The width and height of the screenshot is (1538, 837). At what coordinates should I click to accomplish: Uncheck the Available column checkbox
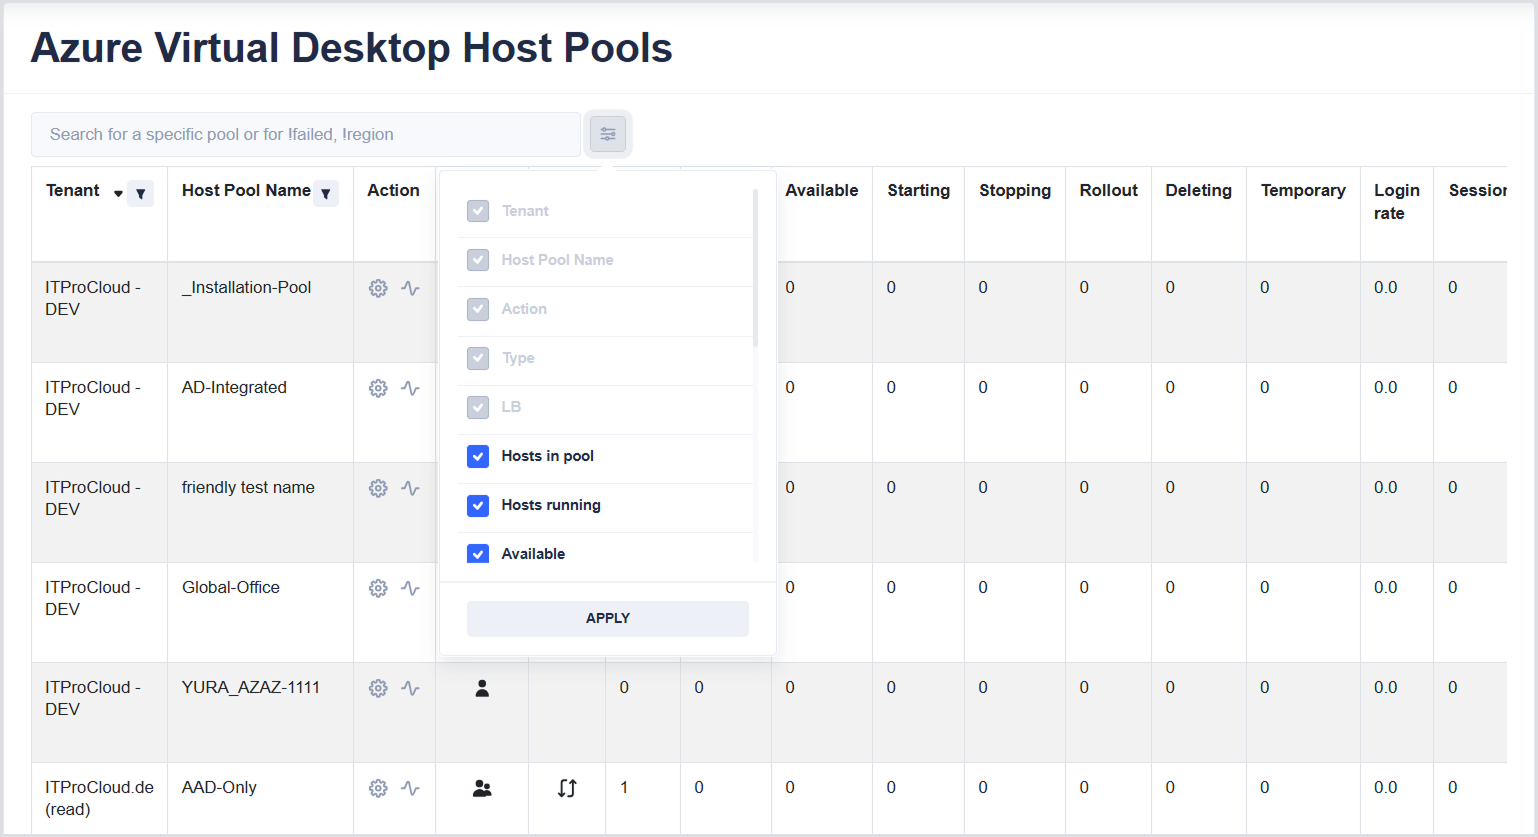pyautogui.click(x=478, y=553)
